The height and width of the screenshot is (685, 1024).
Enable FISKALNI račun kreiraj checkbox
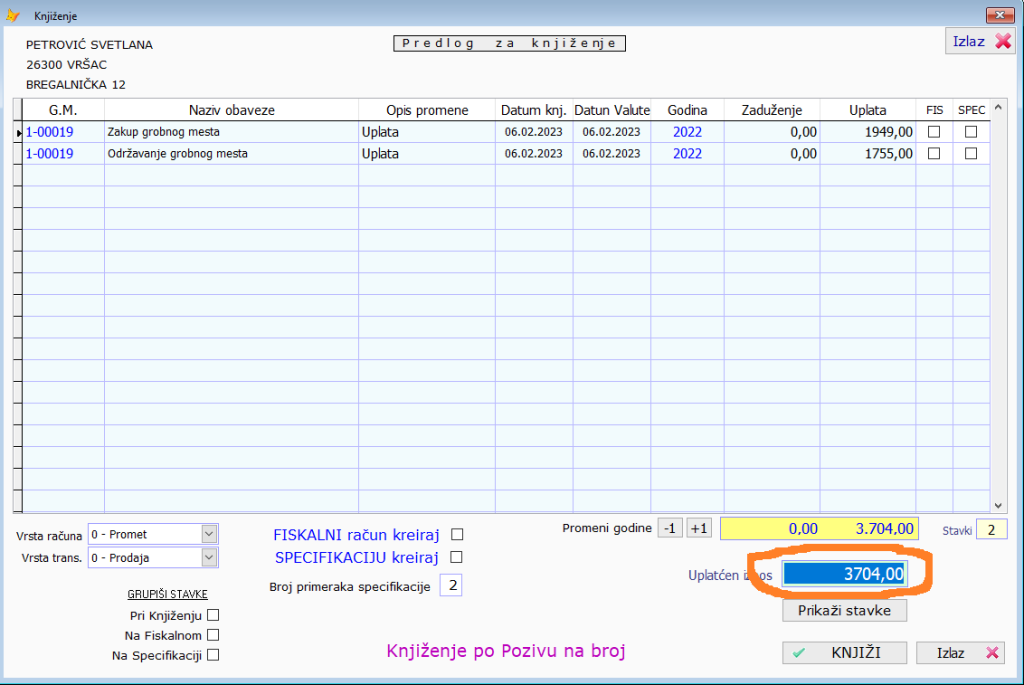pos(457,535)
